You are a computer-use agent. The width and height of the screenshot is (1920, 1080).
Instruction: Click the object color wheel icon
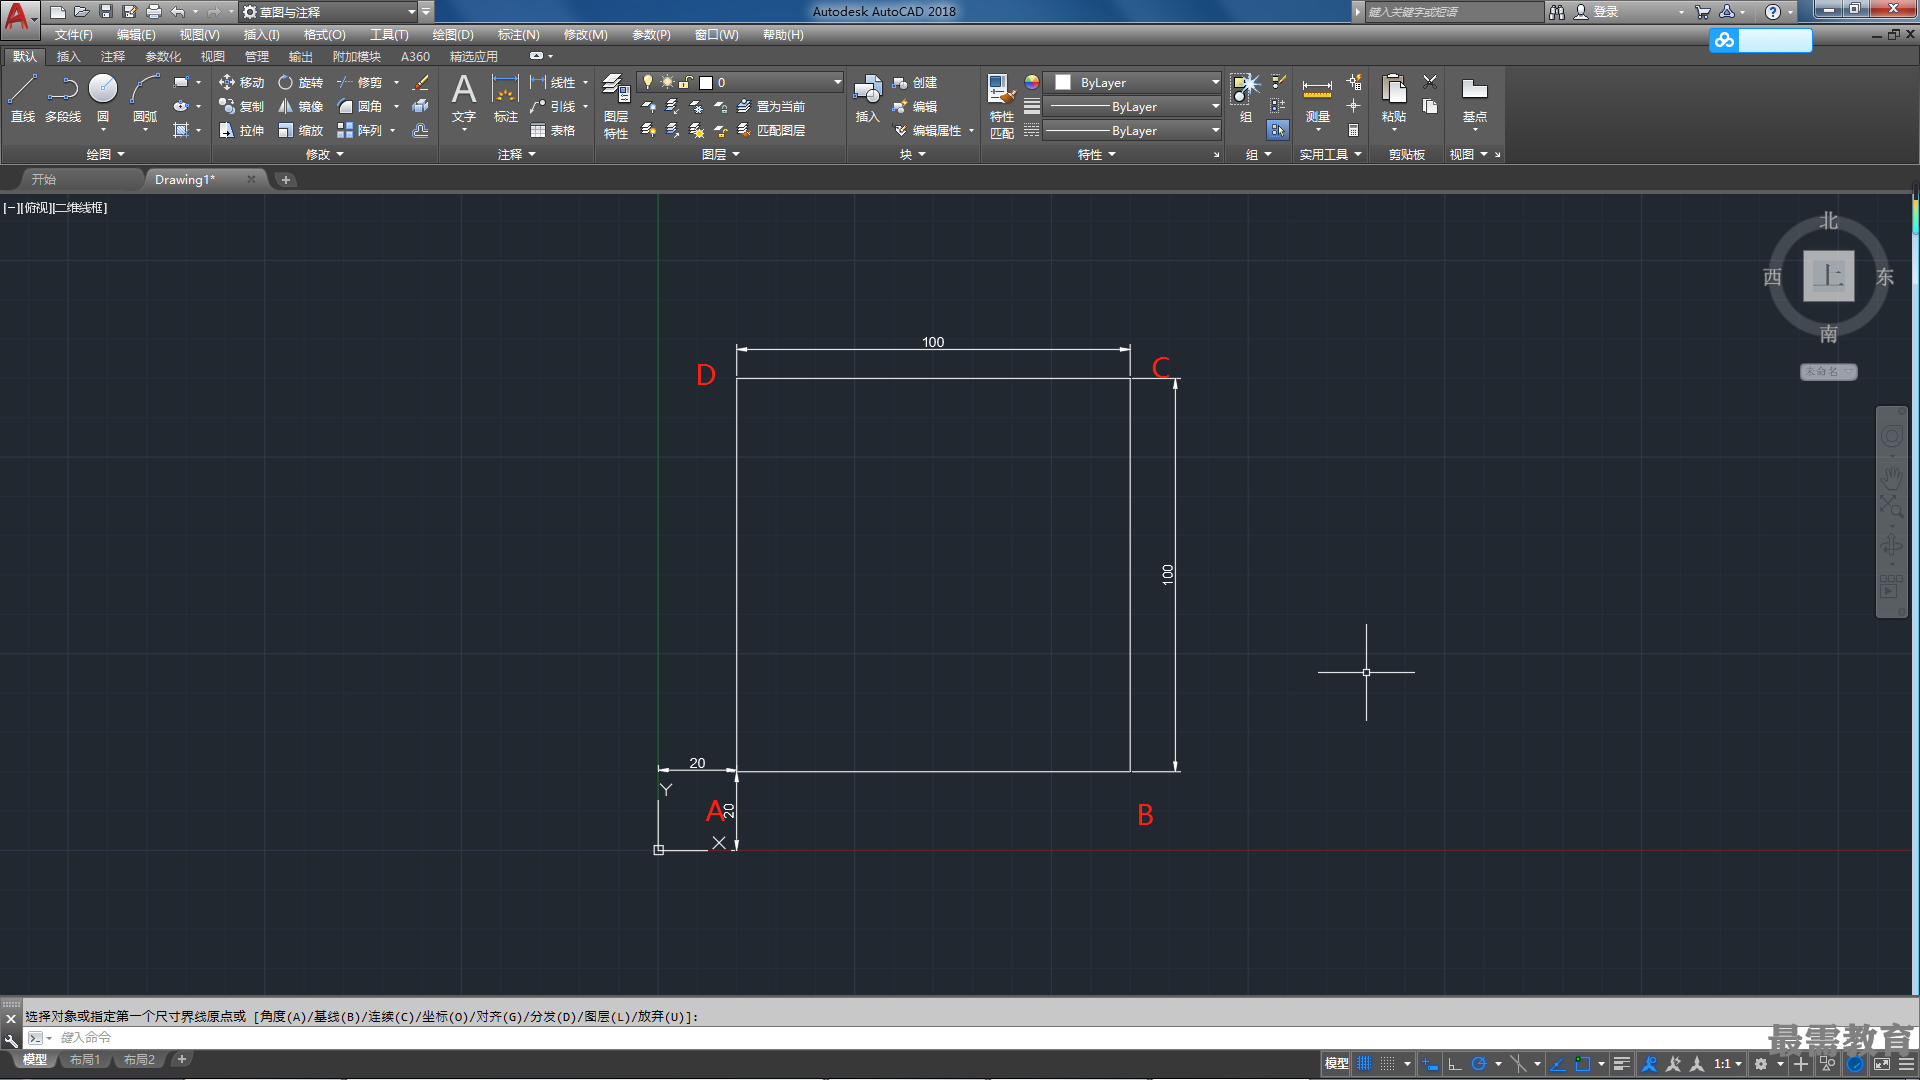point(1032,82)
